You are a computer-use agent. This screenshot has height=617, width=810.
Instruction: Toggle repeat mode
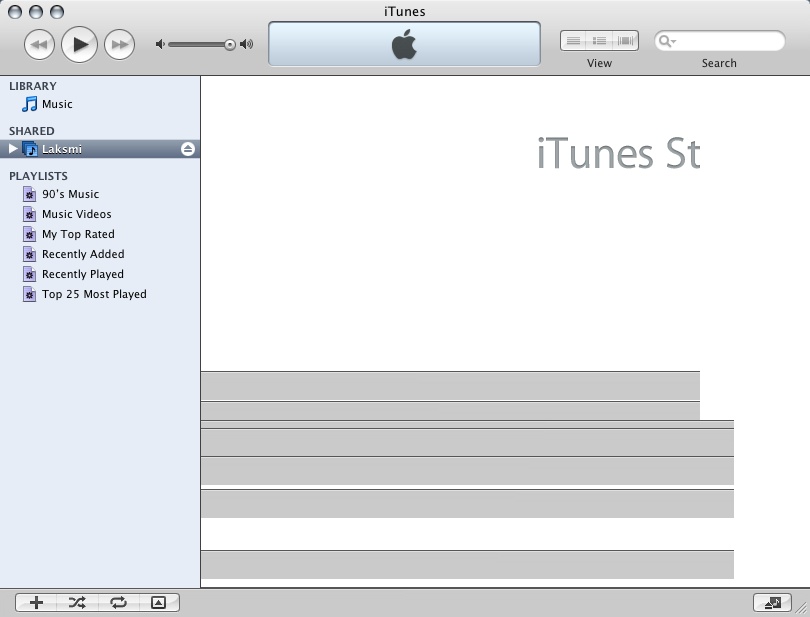[x=118, y=603]
